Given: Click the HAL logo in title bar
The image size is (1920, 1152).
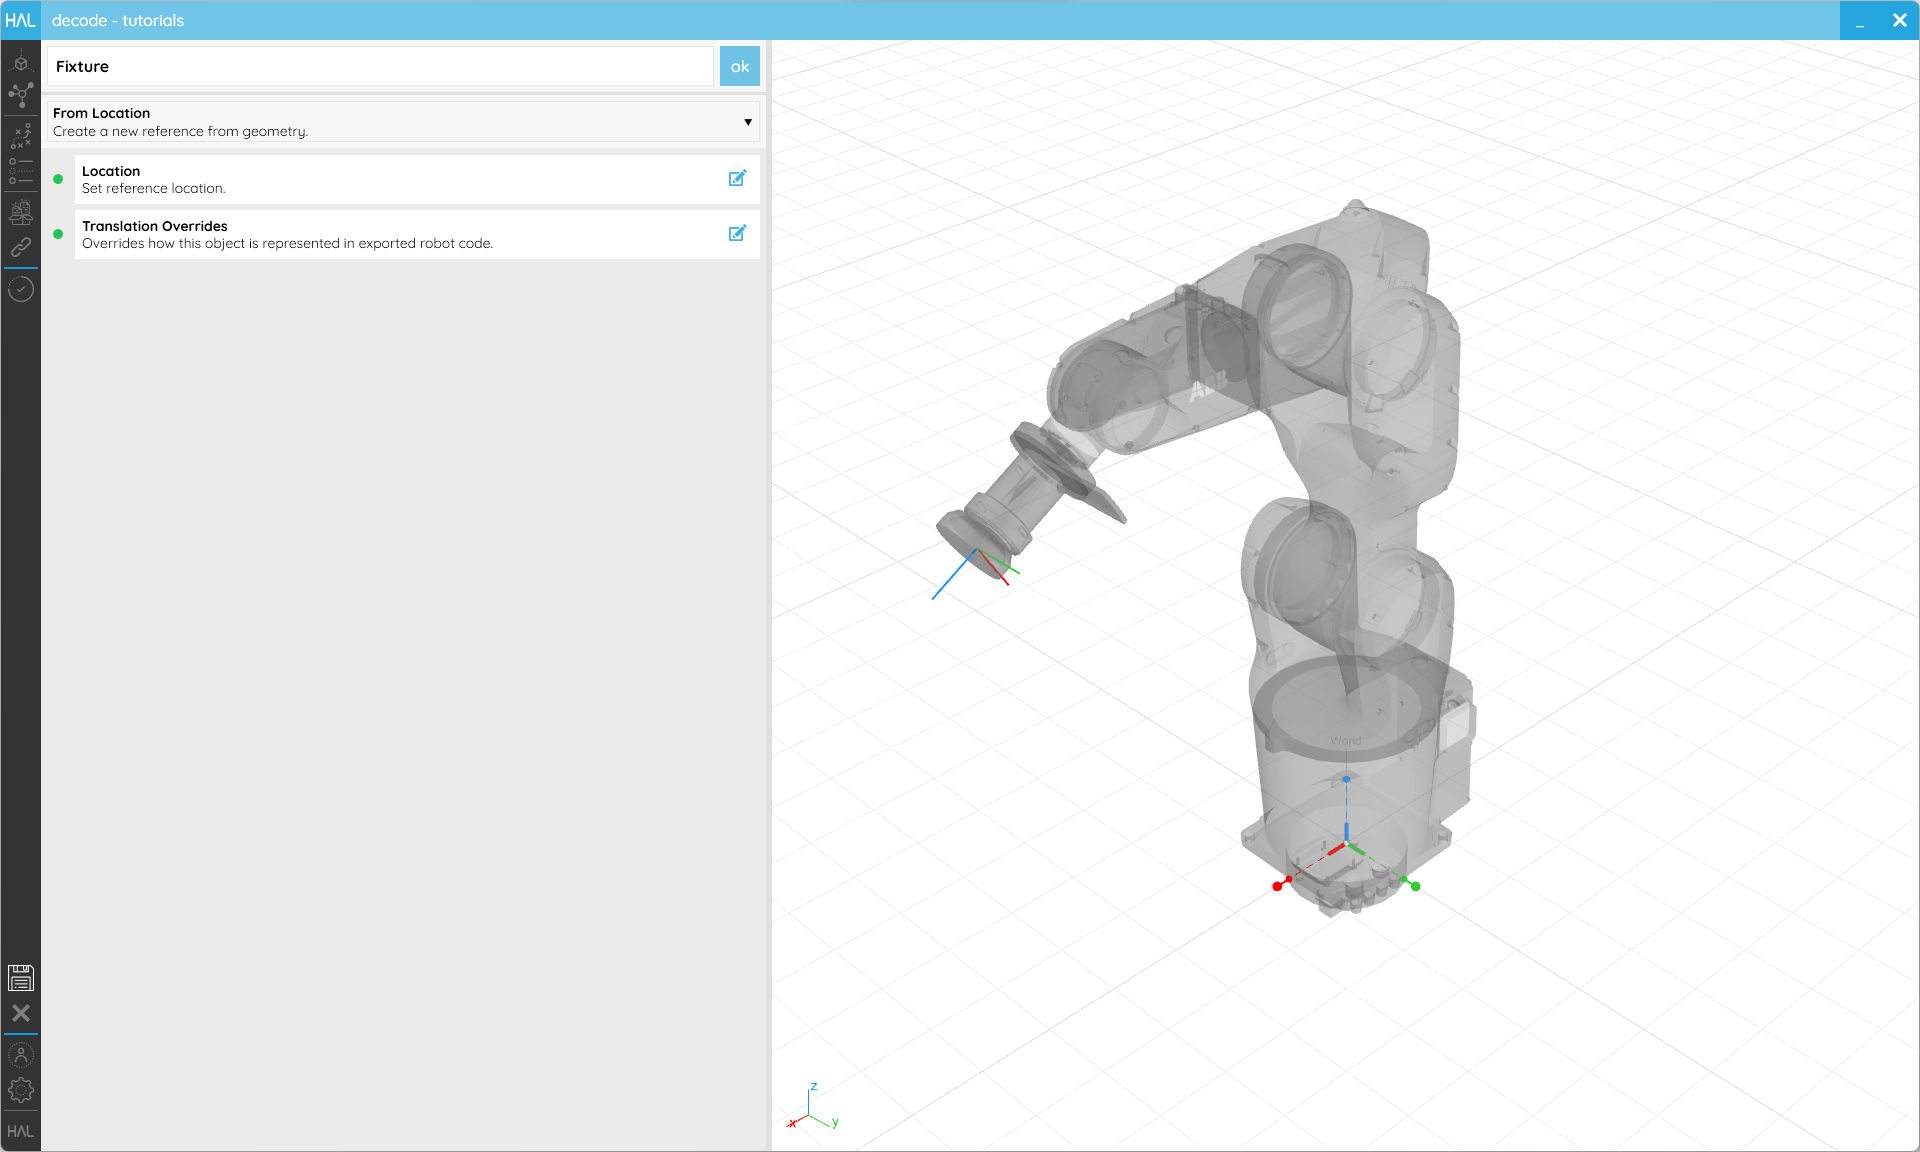Looking at the screenshot, I should tap(20, 20).
